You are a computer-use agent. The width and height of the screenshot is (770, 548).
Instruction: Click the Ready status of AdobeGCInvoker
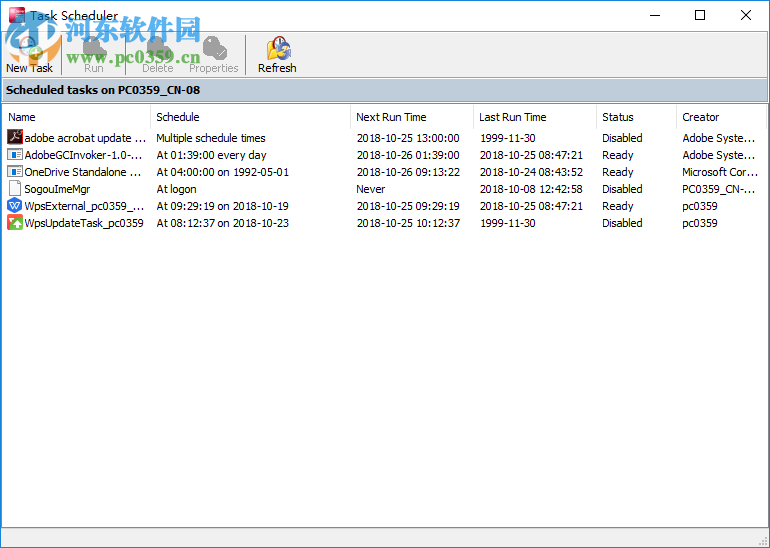point(618,155)
